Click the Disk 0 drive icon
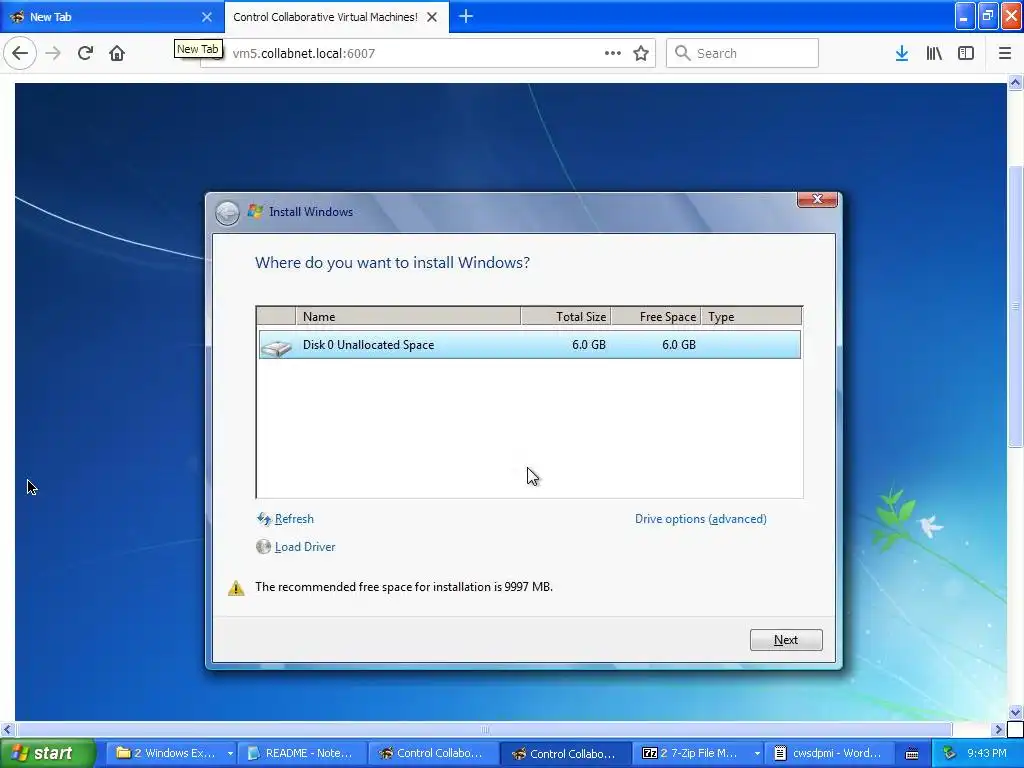Viewport: 1024px width, 768px height. click(x=276, y=347)
